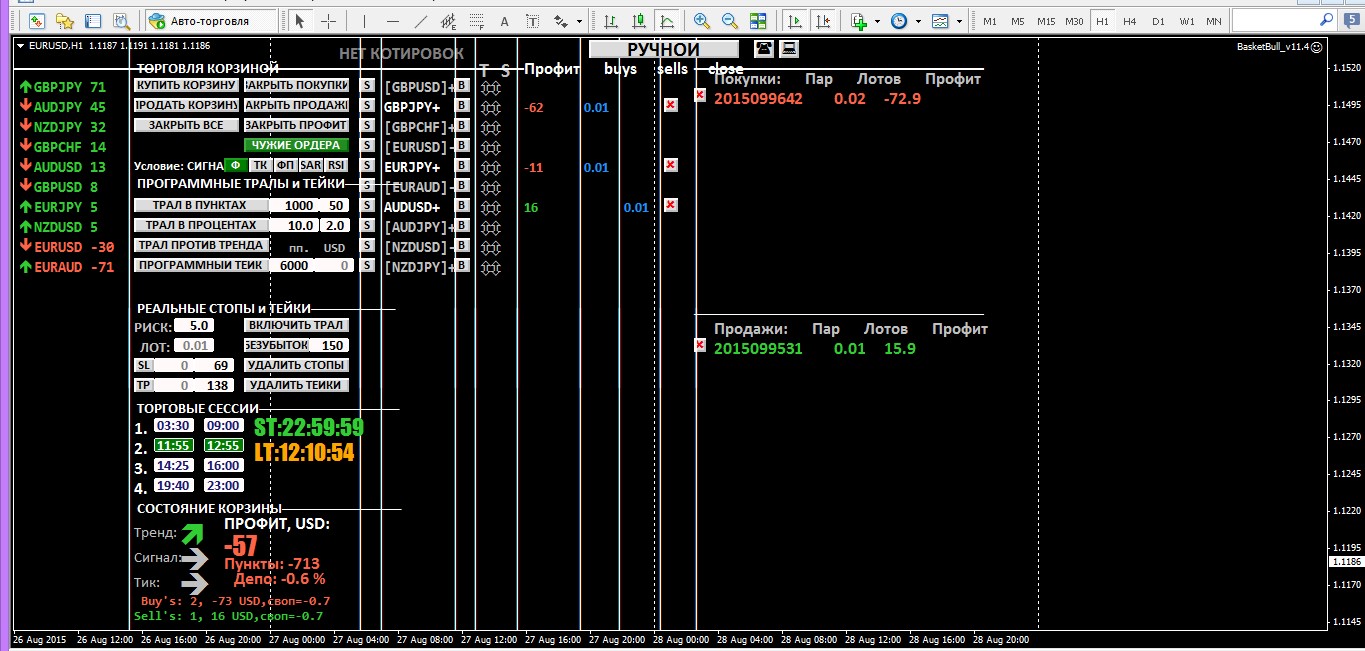The width and height of the screenshot is (1365, 651).
Task: Zoom in on the chart
Action: [702, 20]
